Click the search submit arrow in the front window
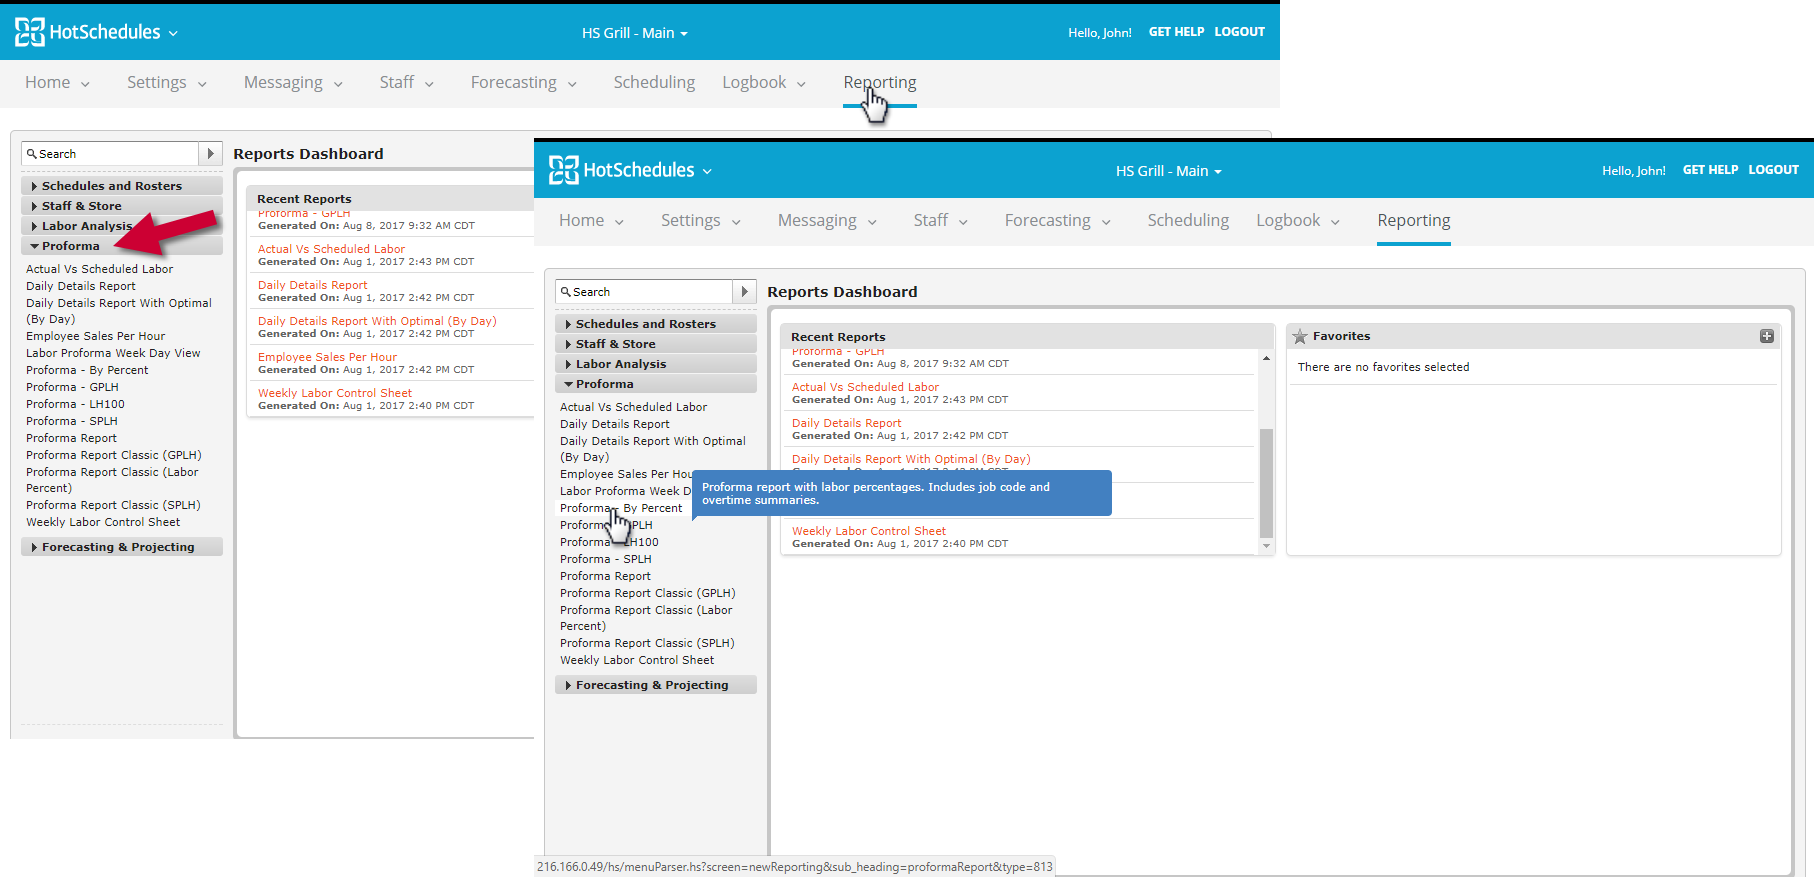This screenshot has width=1814, height=877. (x=744, y=291)
